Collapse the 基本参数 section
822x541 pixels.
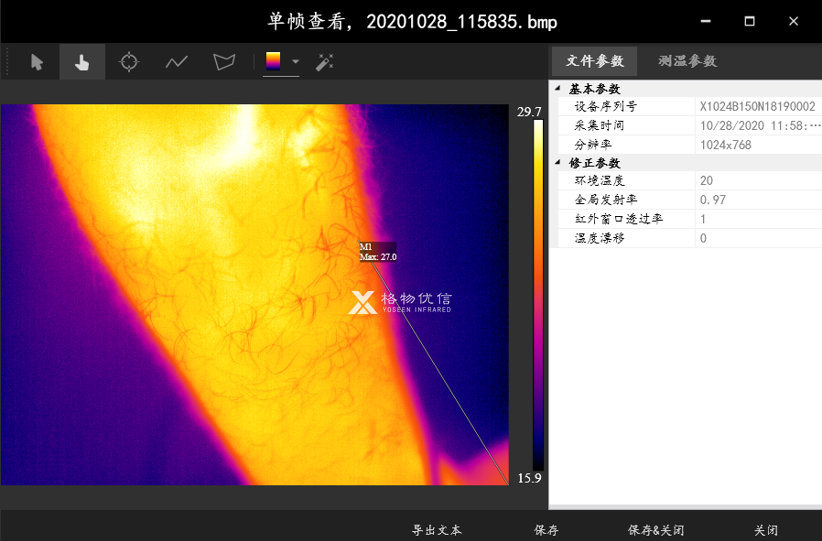pos(558,88)
